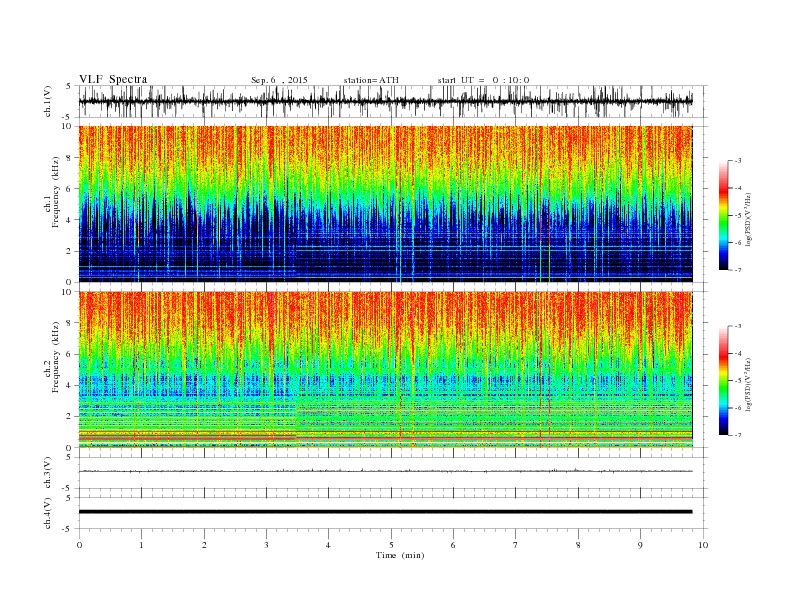Click the "4" kHz tick of ch.2 spectrogram
The height and width of the screenshot is (612, 792).
[x=70, y=385]
